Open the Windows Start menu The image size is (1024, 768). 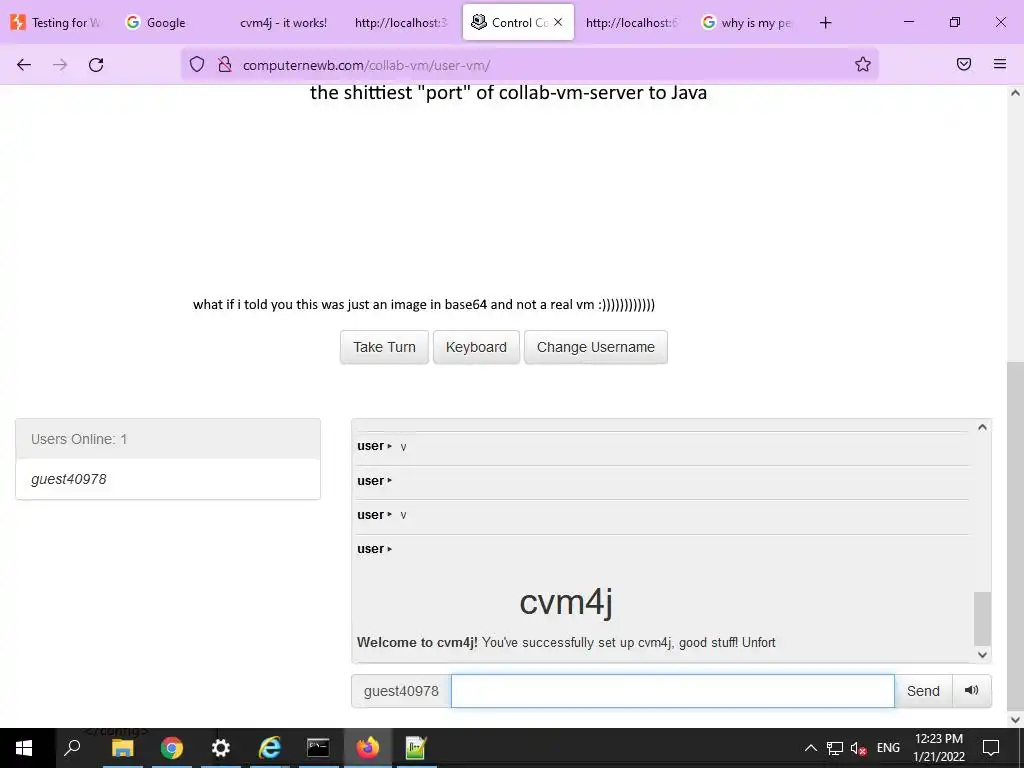(24, 748)
